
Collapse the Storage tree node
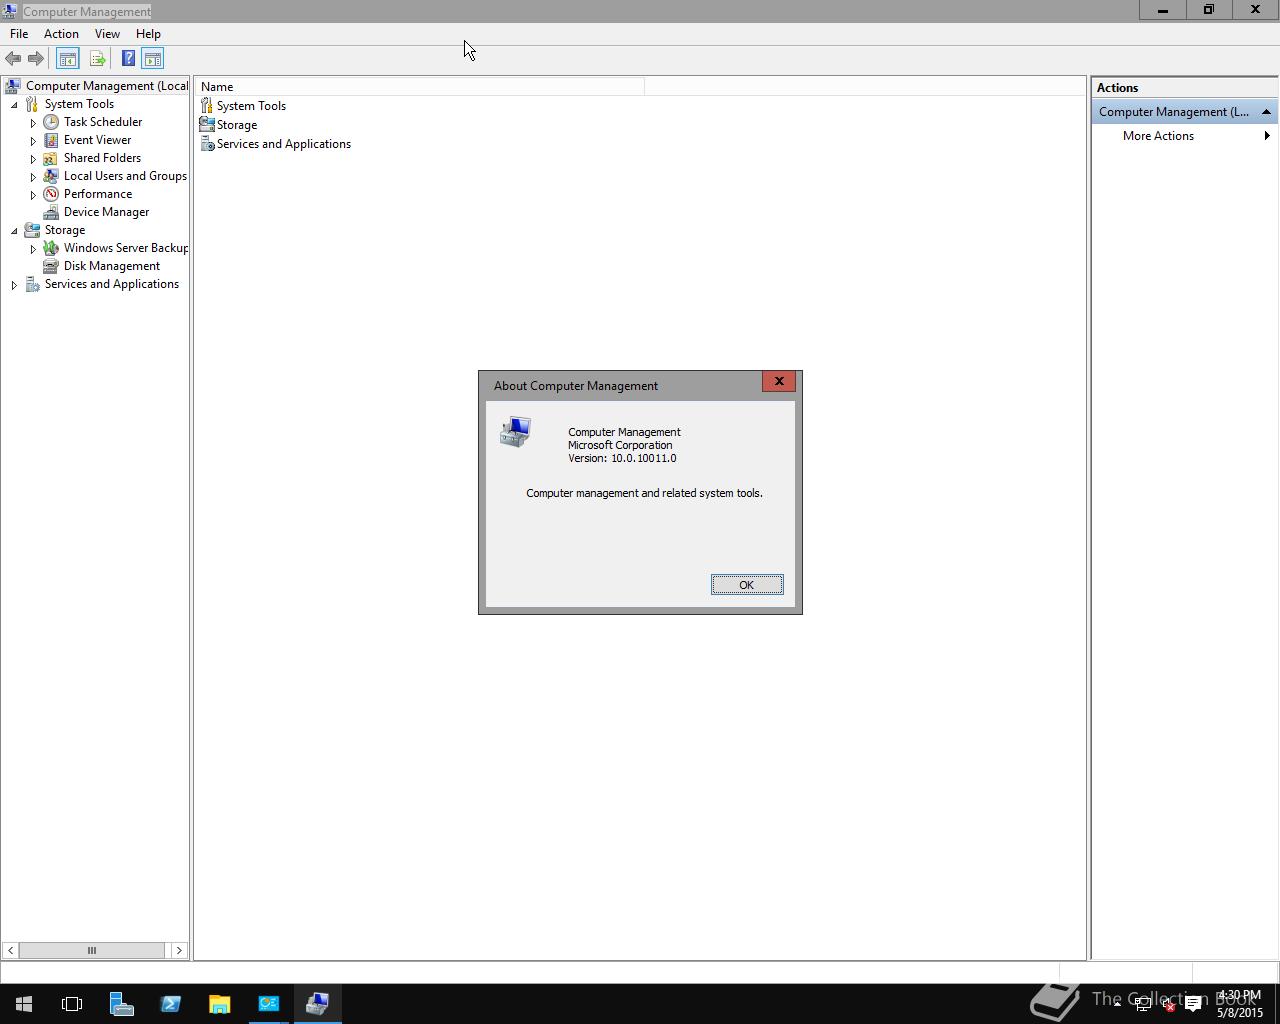point(14,231)
